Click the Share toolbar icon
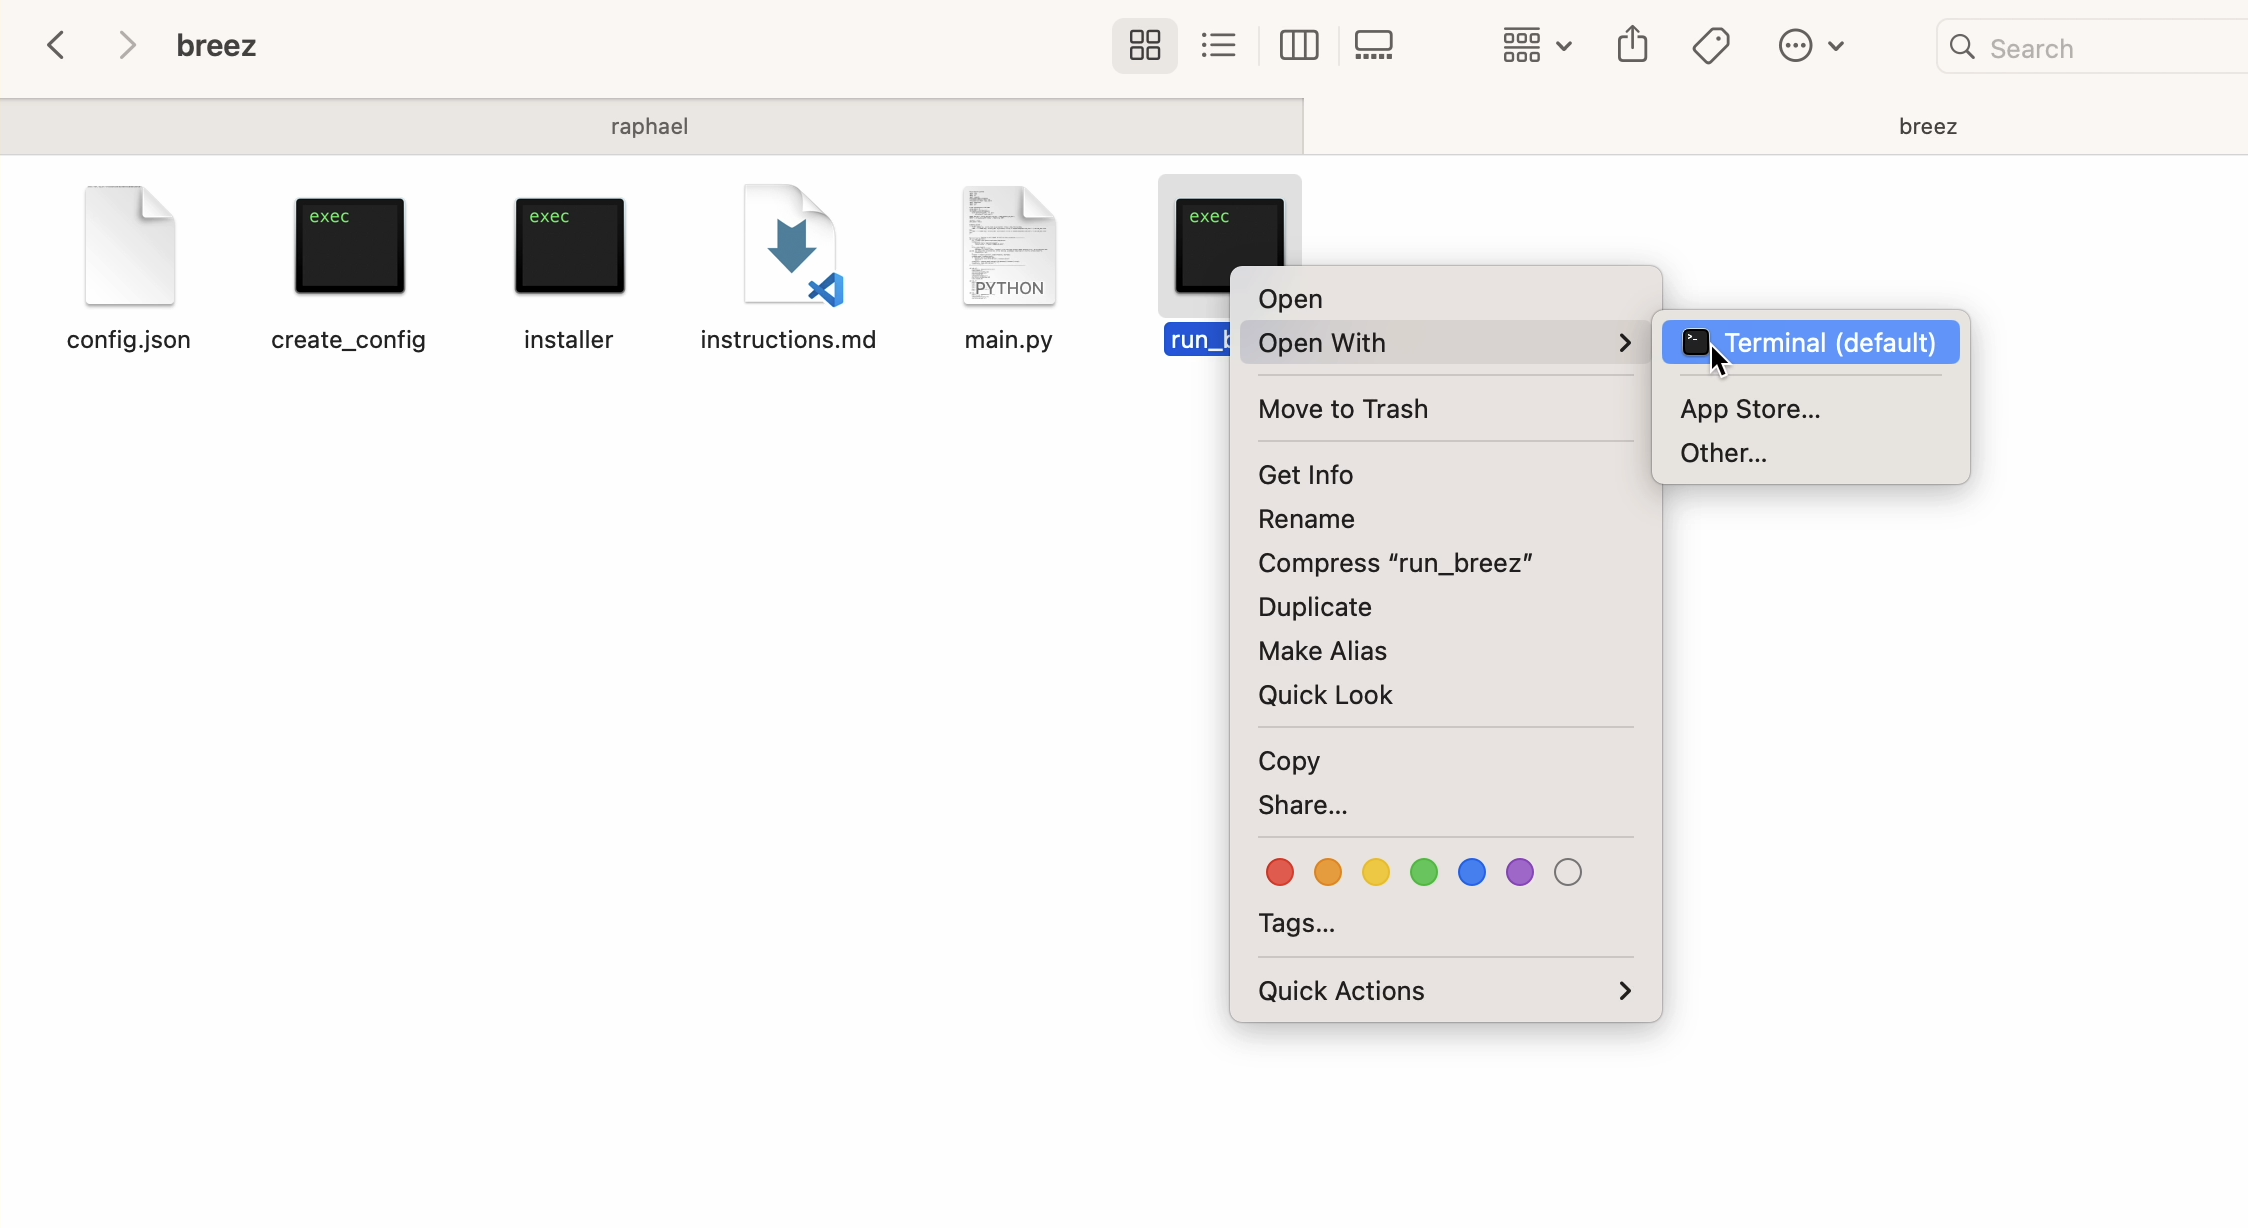This screenshot has height=1228, width=2248. click(1634, 45)
